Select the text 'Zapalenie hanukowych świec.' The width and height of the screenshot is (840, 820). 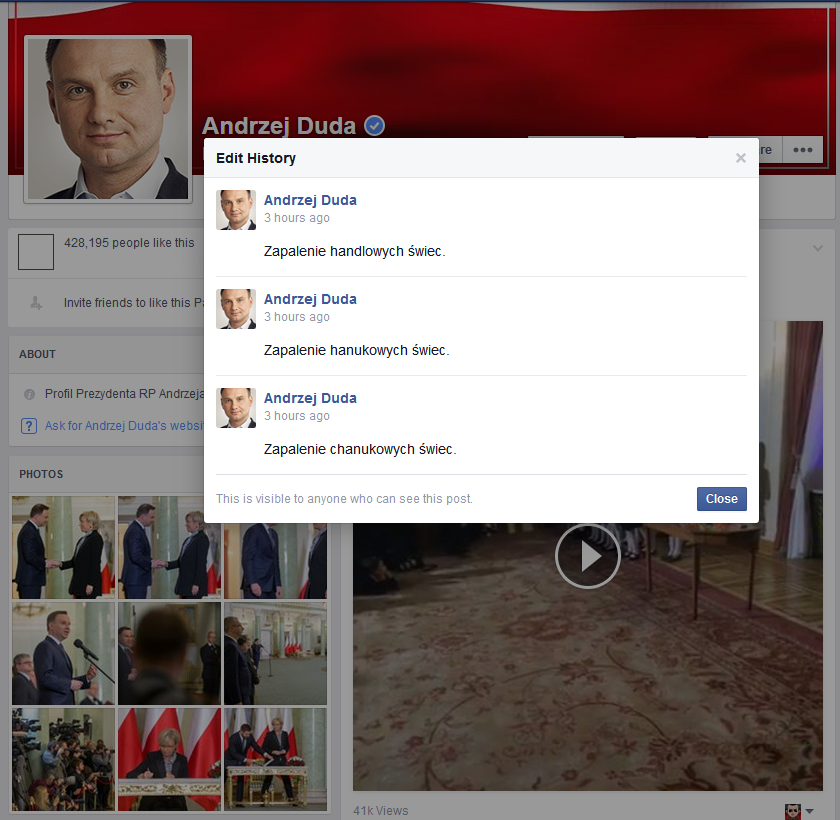(x=356, y=350)
